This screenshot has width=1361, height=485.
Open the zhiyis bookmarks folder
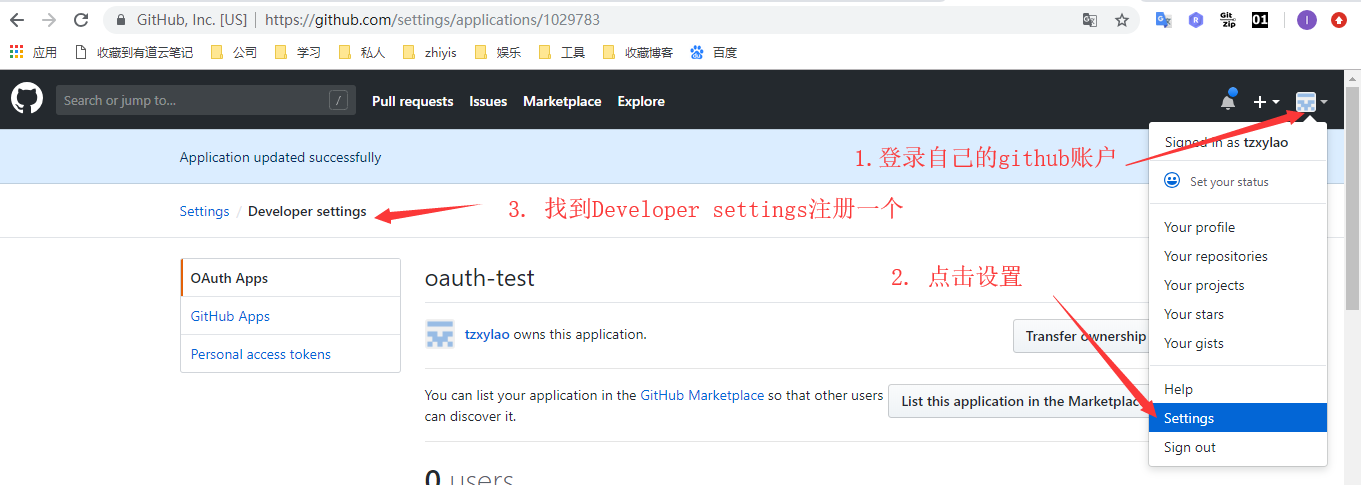(429, 52)
